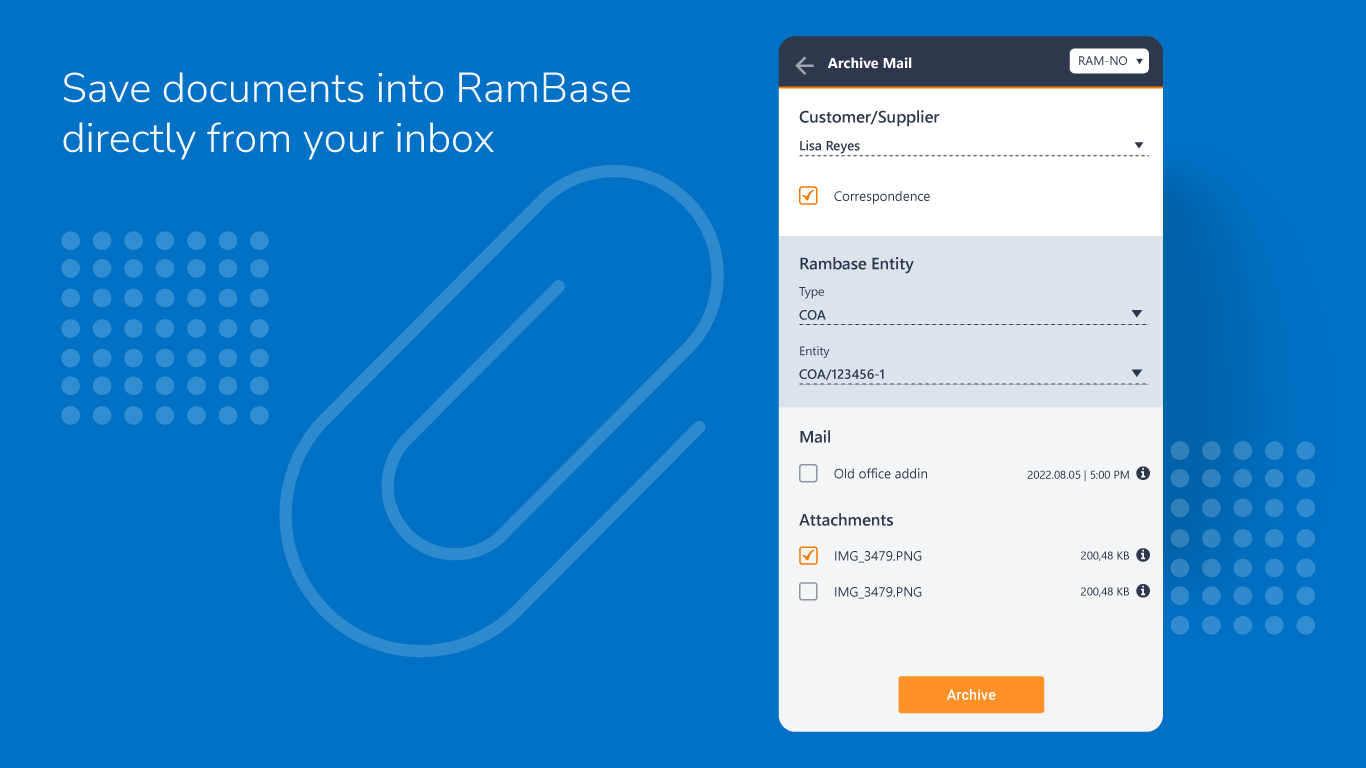
Task: Click the Old office addin label
Action: tap(881, 474)
